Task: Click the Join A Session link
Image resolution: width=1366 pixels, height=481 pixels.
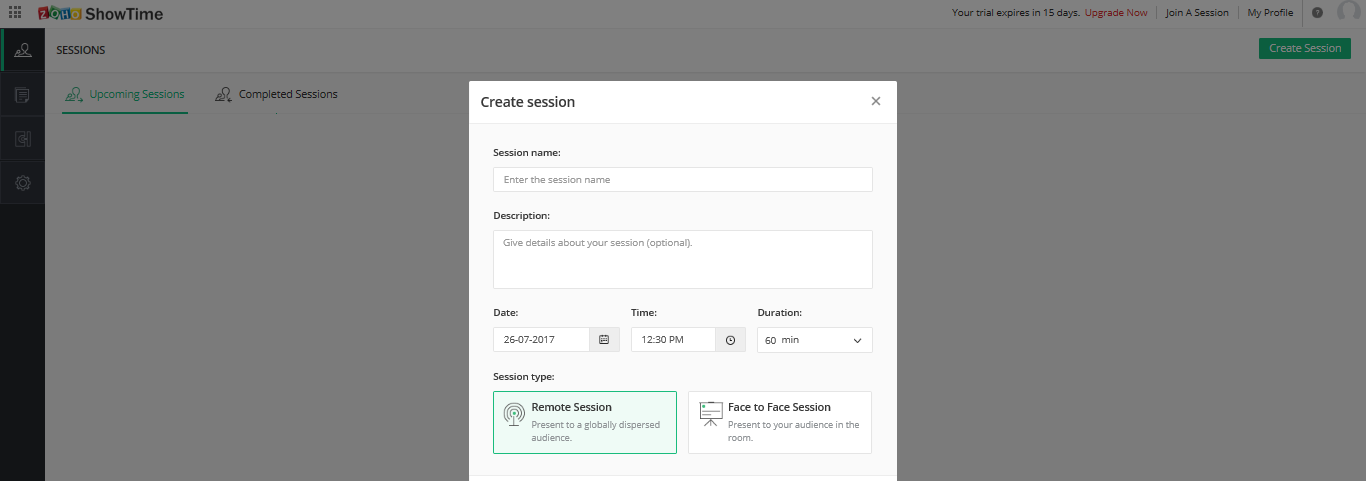Action: pyautogui.click(x=1197, y=13)
